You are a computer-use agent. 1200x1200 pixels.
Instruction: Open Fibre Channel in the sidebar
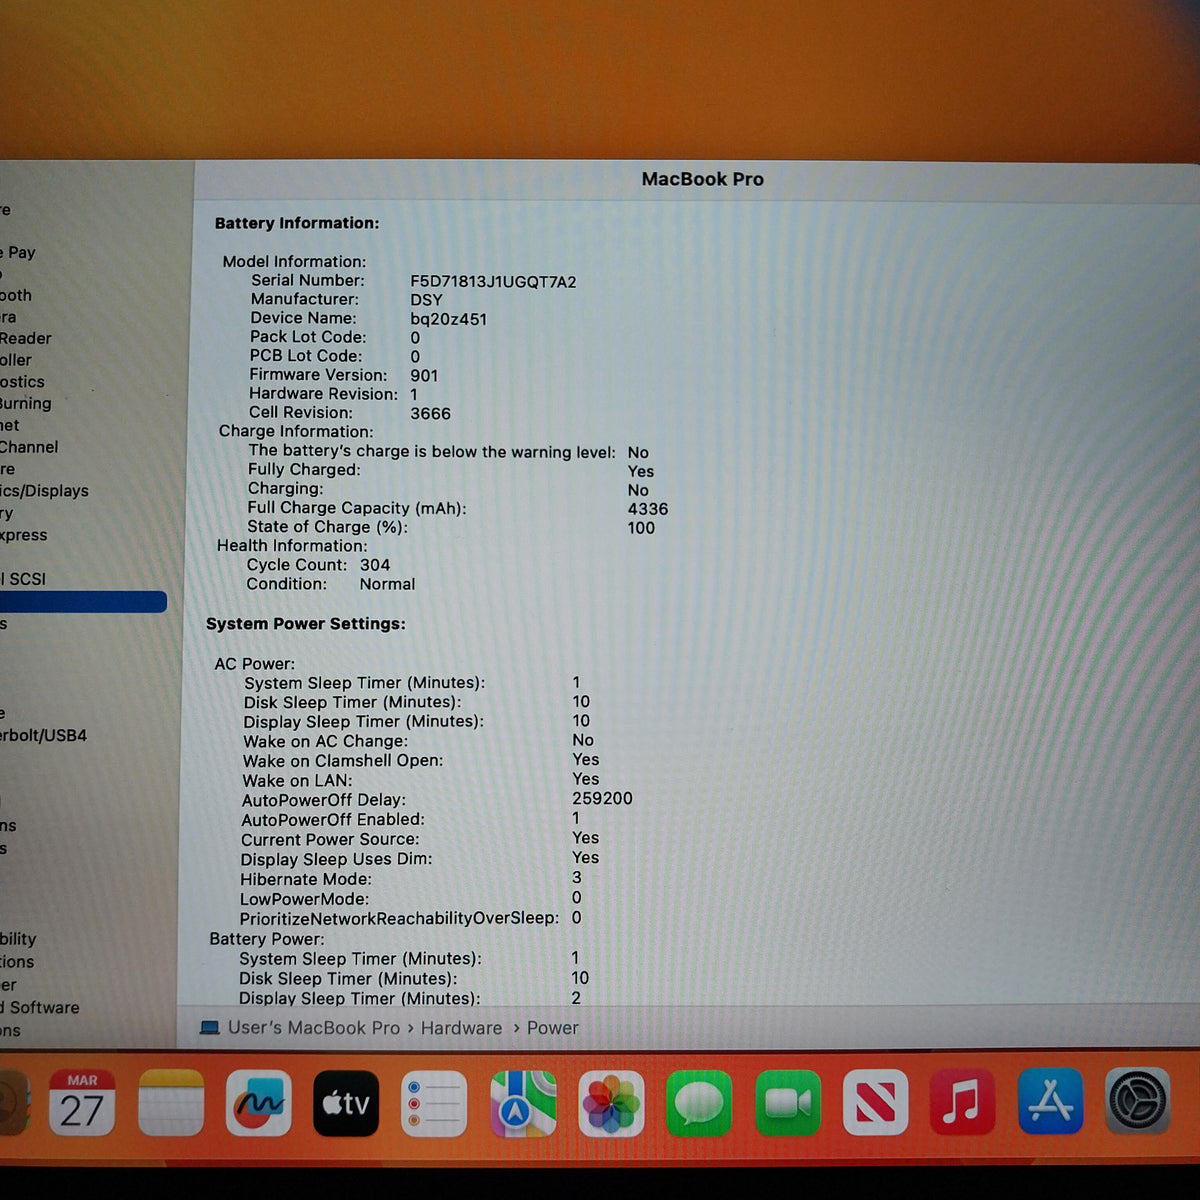click(x=29, y=448)
